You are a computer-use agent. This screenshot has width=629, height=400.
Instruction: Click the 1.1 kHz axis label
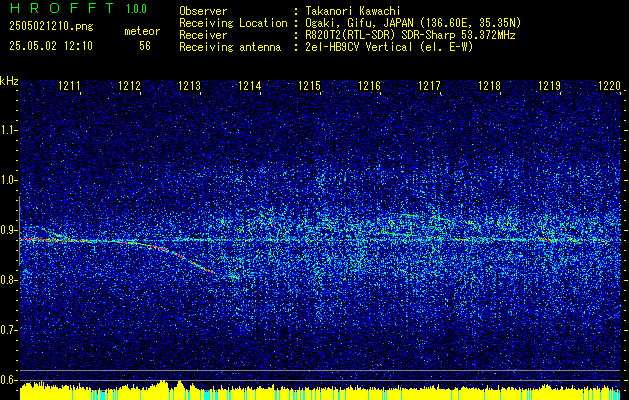(x=8, y=130)
